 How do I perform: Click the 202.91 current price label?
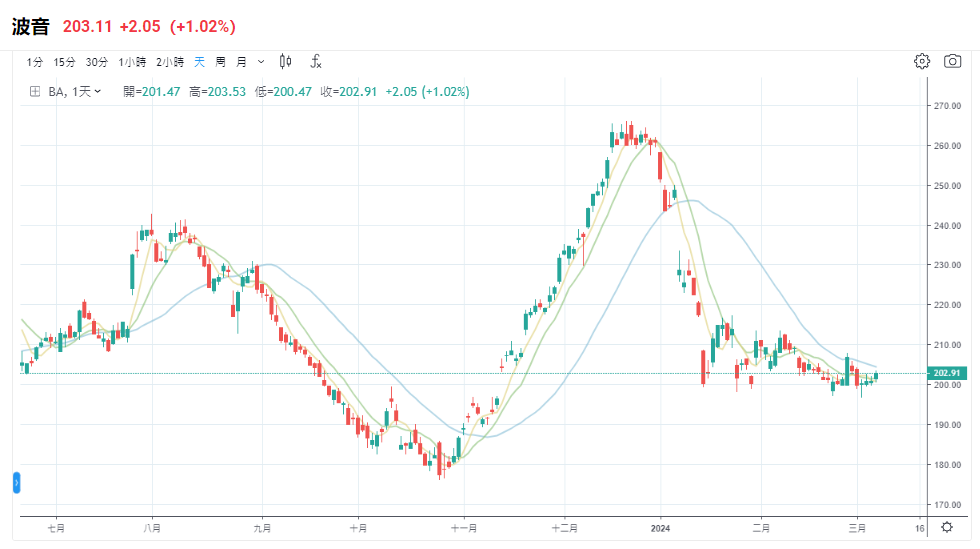click(947, 373)
